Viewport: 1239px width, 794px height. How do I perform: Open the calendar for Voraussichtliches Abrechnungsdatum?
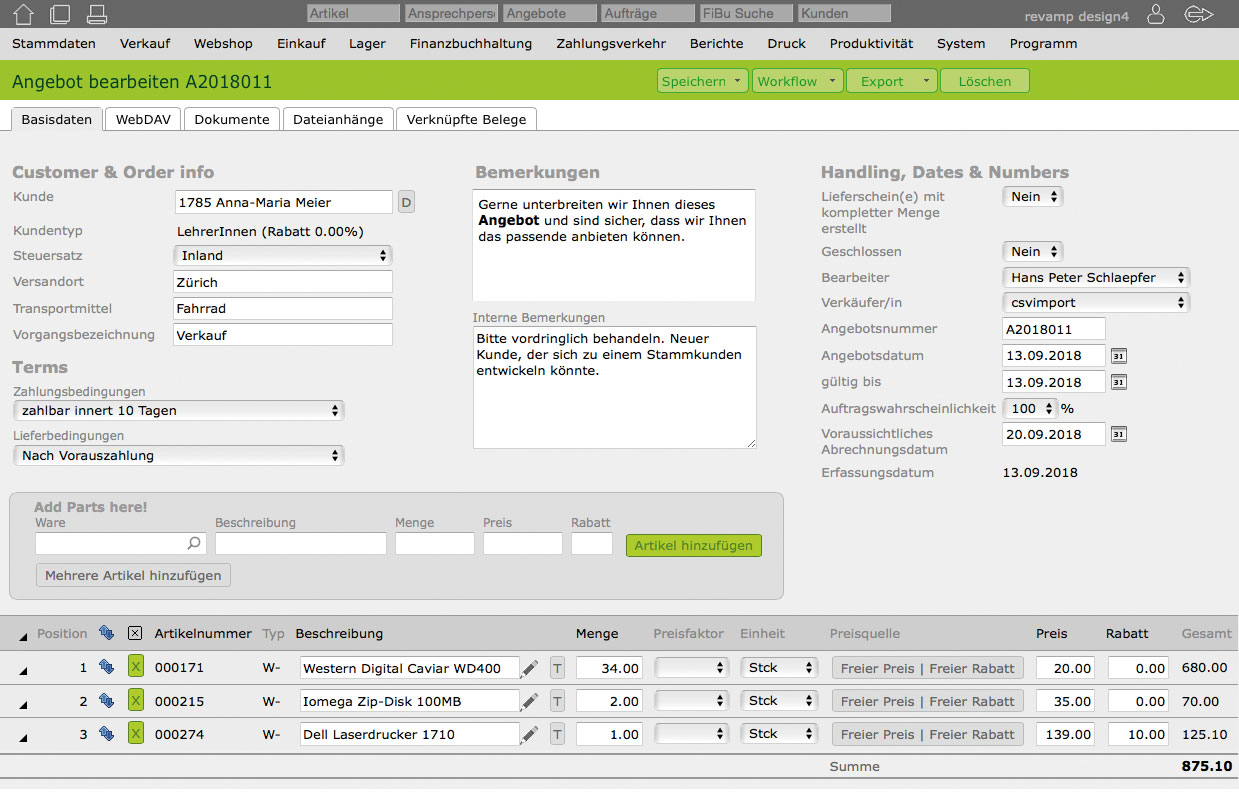[x=1119, y=434]
